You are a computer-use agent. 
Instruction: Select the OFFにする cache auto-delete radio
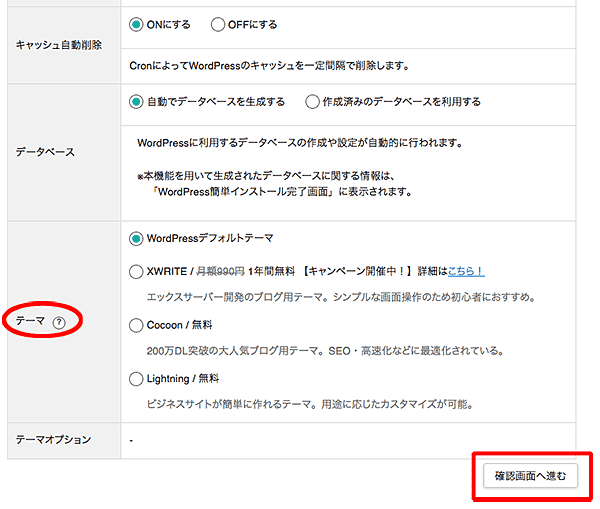218,25
